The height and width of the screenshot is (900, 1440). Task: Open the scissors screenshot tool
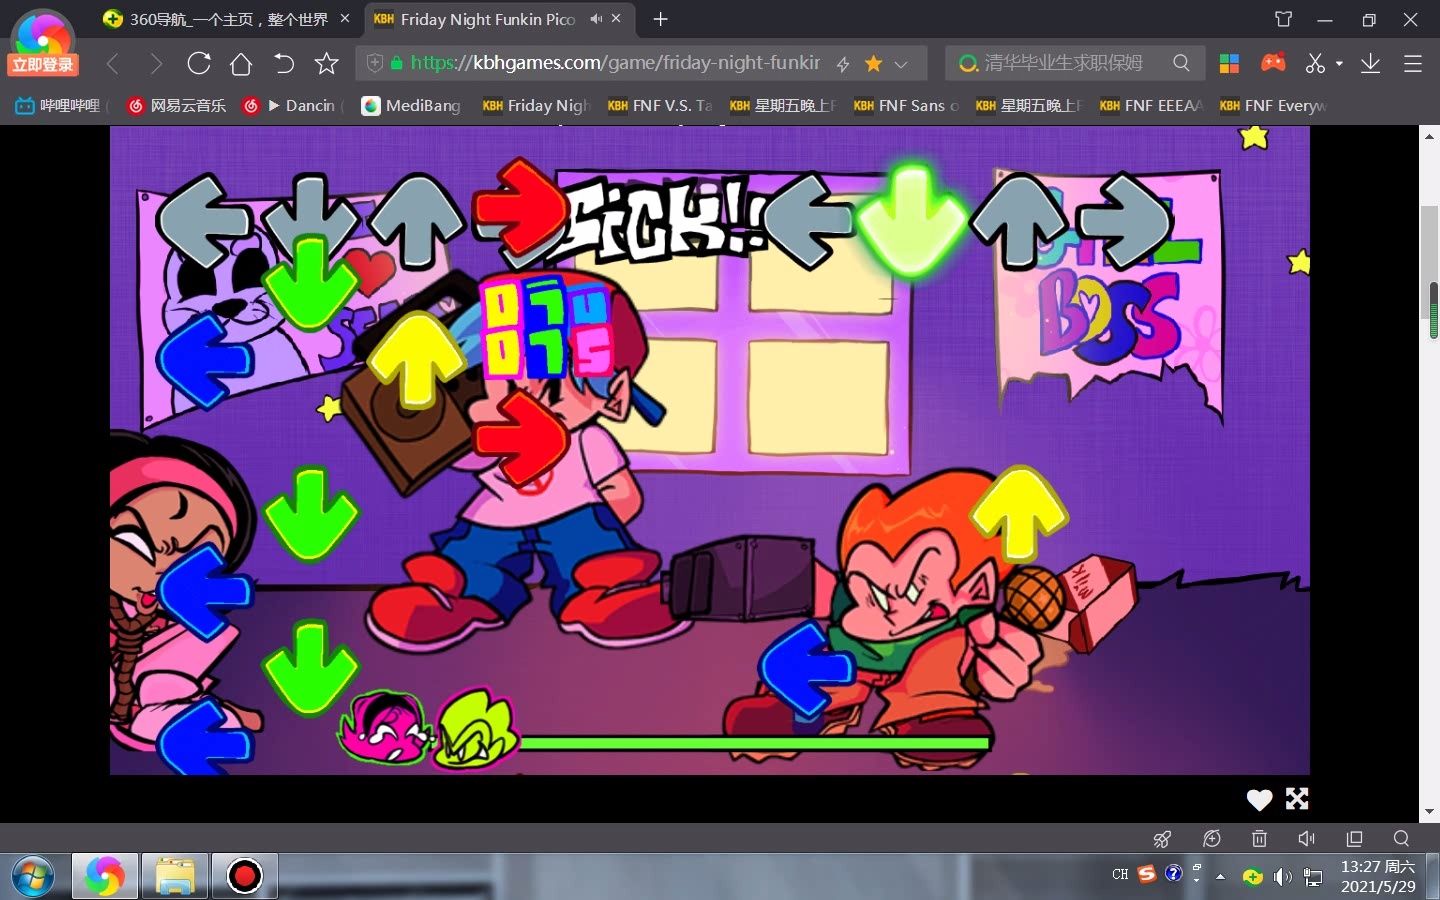point(1315,64)
